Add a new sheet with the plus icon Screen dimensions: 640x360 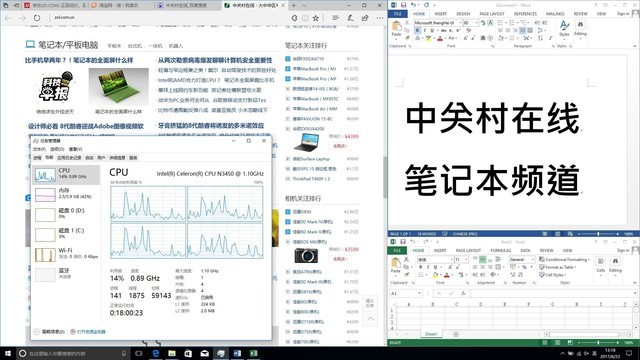point(456,334)
